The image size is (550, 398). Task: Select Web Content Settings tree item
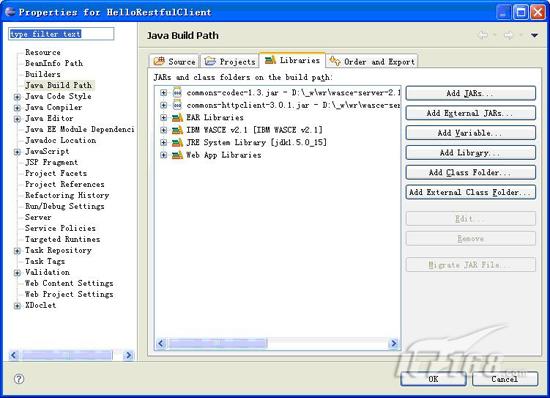tap(69, 283)
